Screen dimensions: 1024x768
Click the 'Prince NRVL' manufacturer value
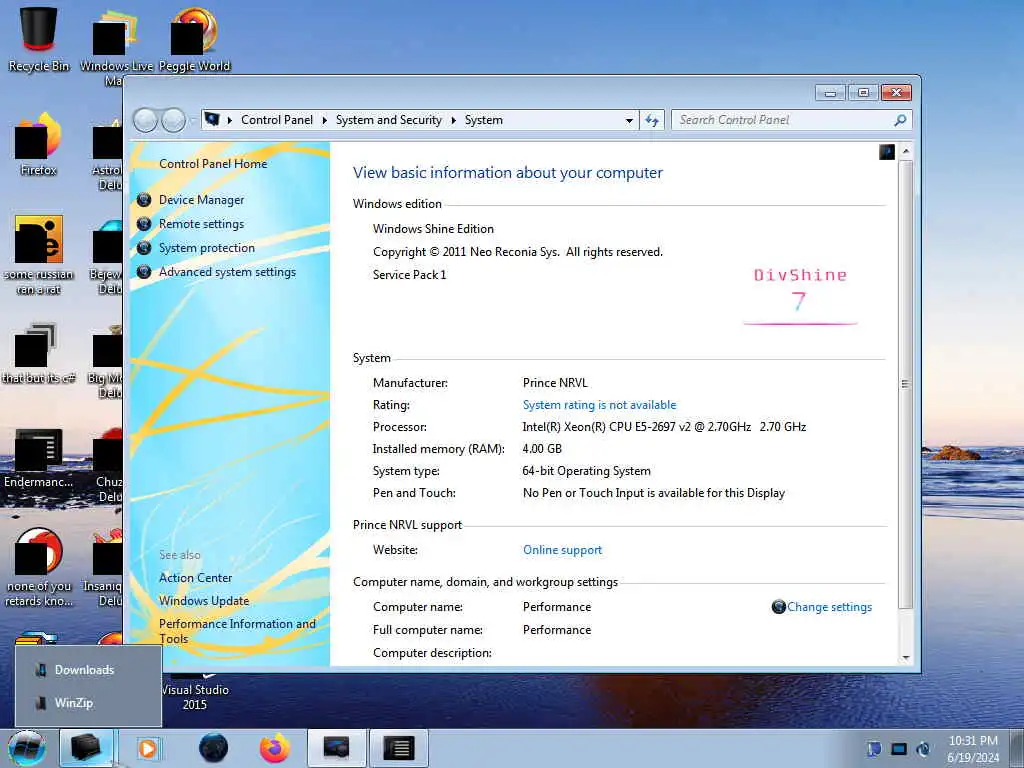pos(555,383)
